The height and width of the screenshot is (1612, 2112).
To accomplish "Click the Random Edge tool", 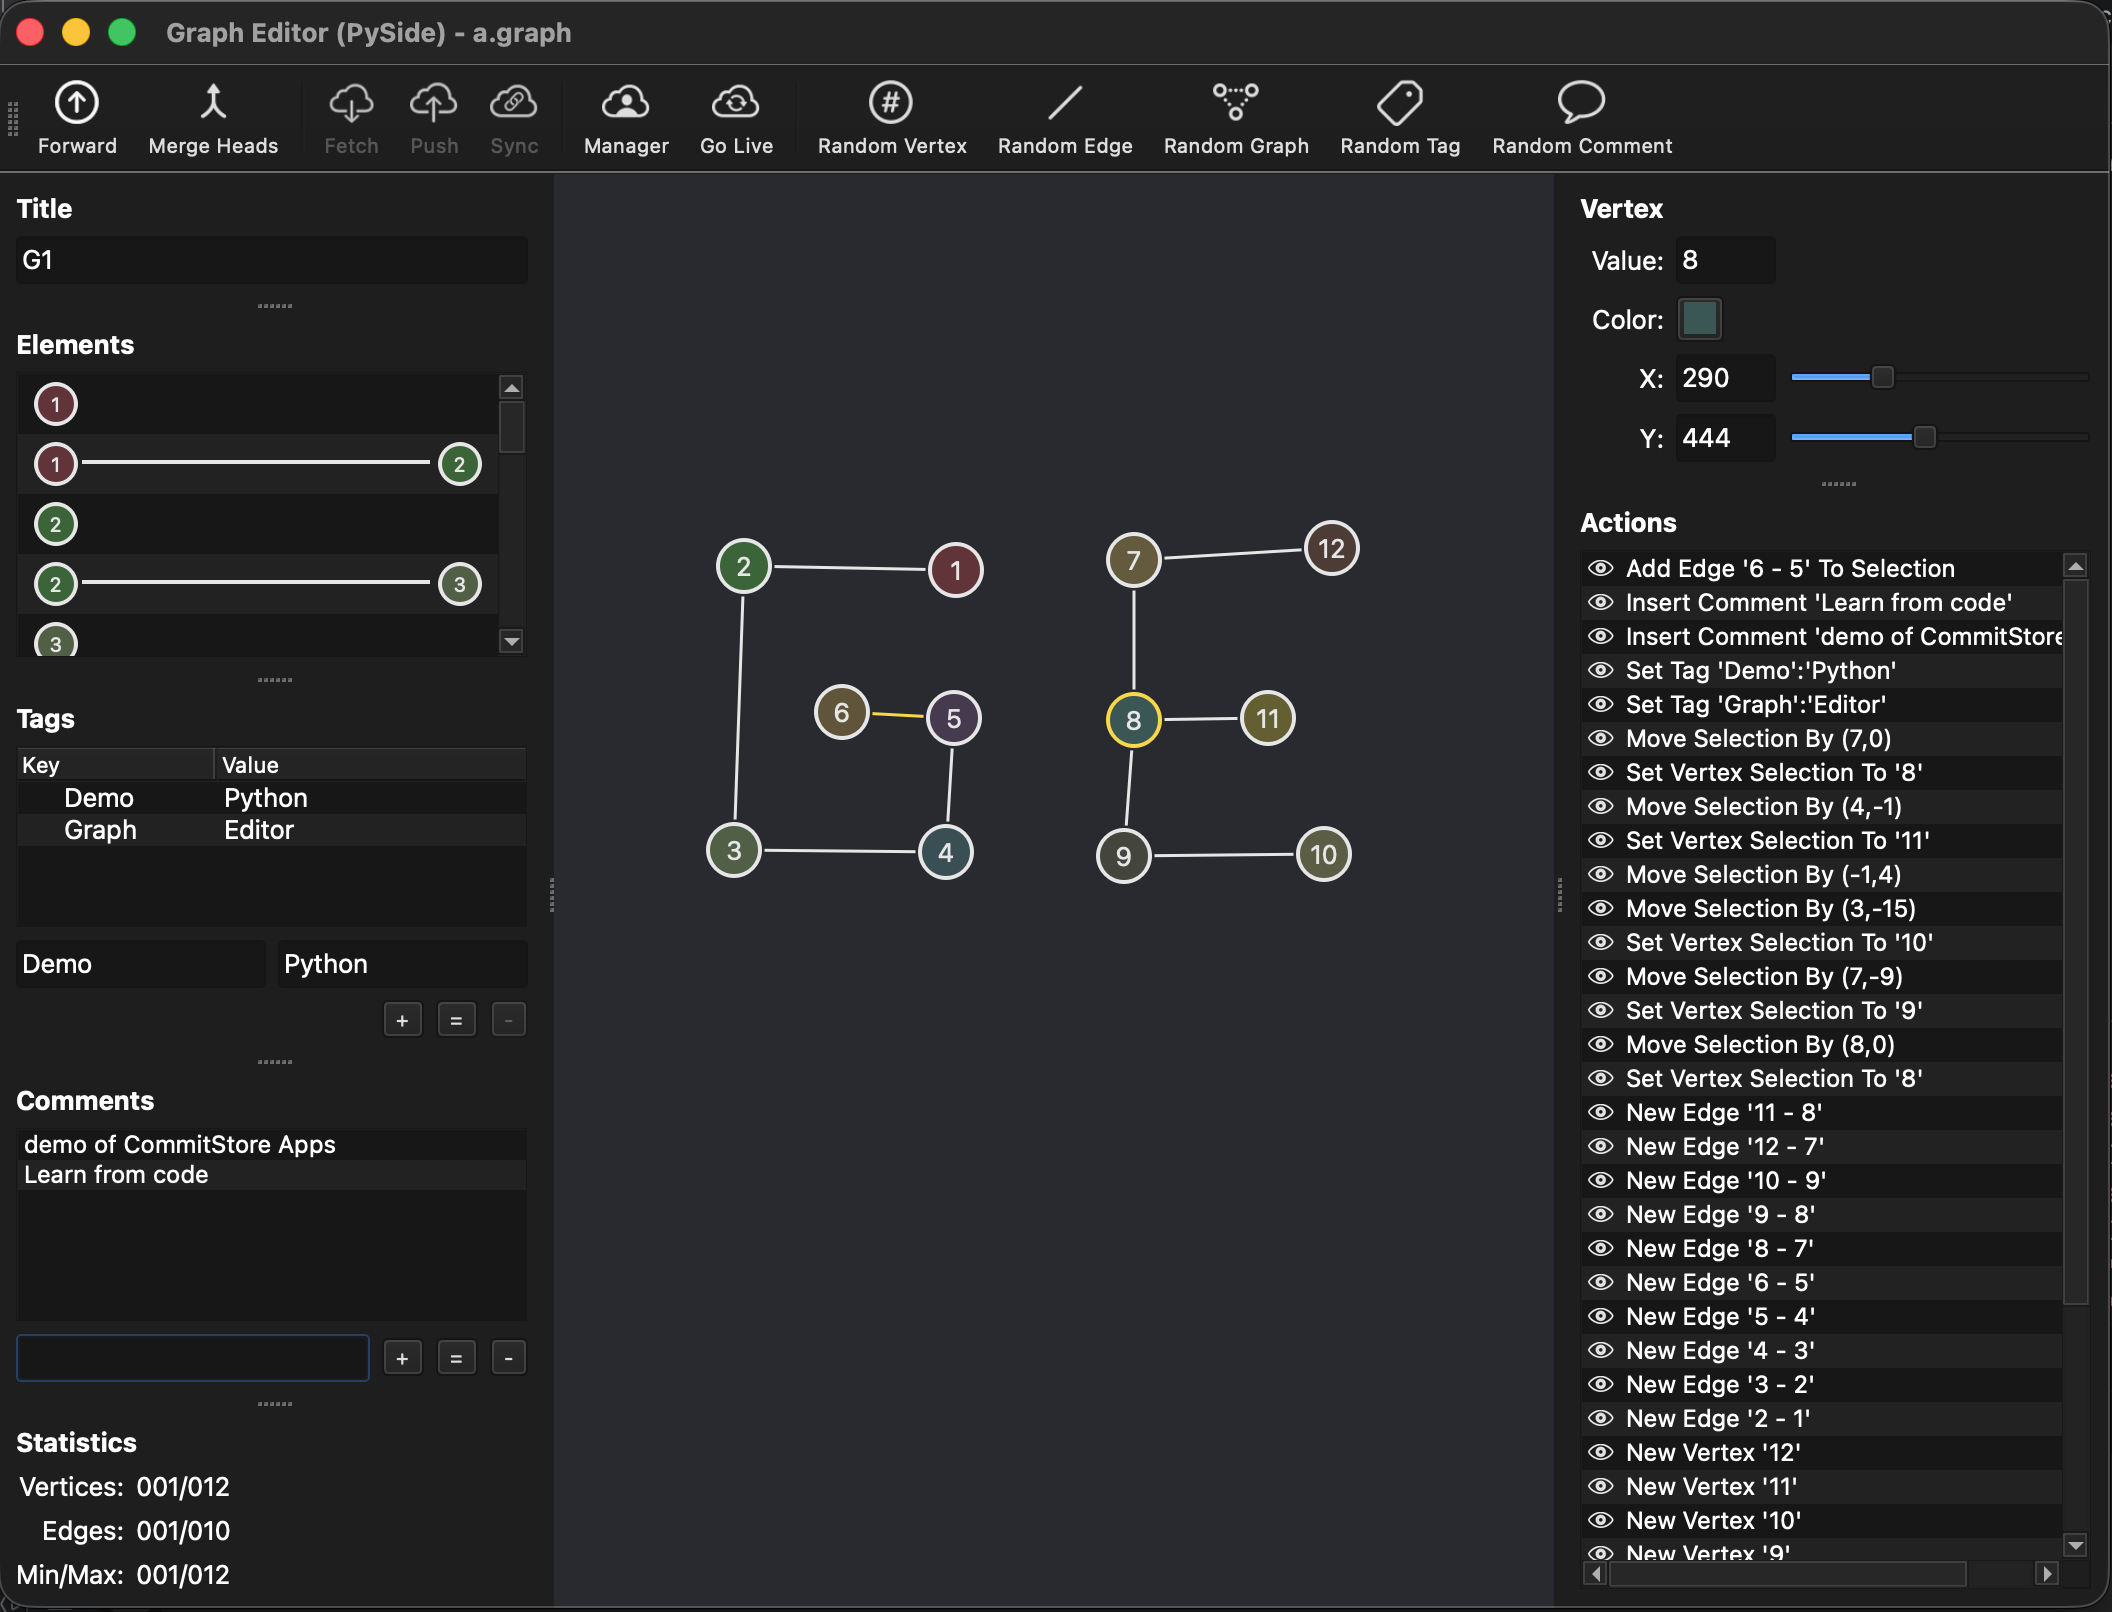I will [x=1065, y=103].
